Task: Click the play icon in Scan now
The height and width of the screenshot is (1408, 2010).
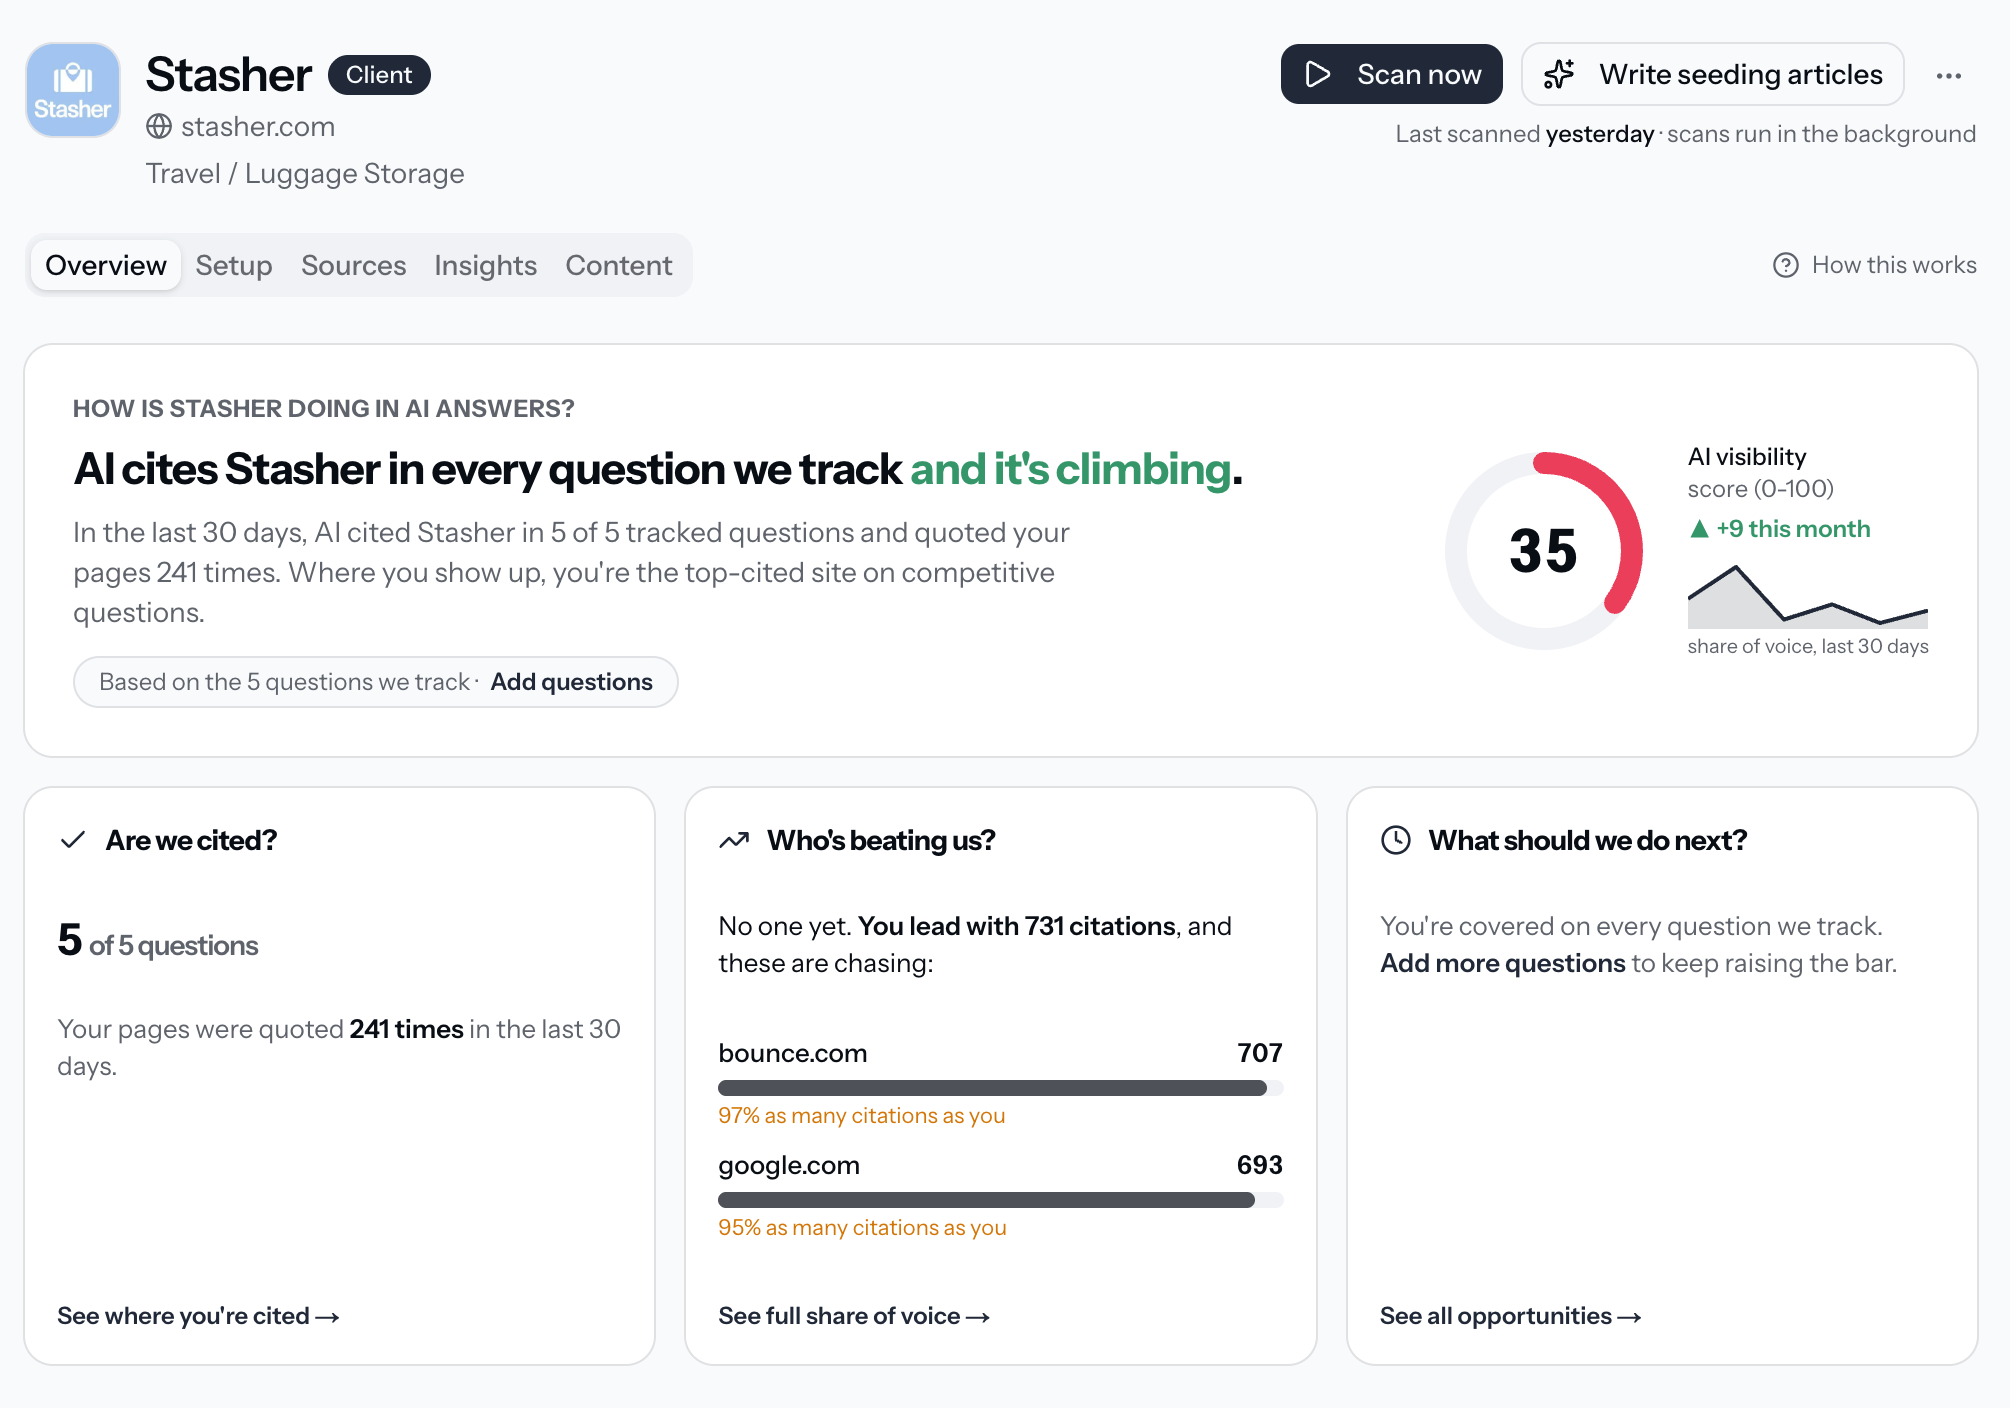Action: click(1318, 74)
